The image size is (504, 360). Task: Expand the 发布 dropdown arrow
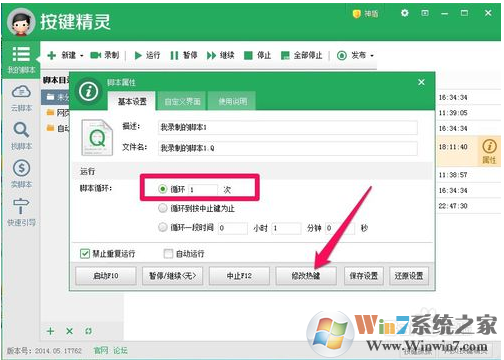point(372,56)
